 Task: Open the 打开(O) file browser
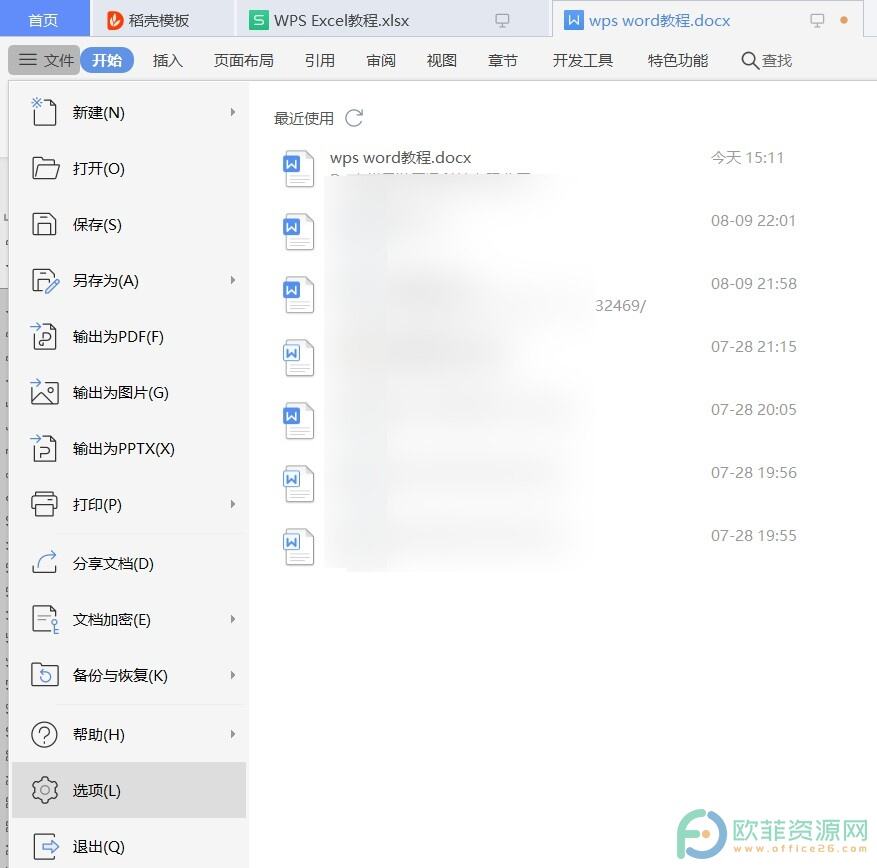pyautogui.click(x=97, y=168)
